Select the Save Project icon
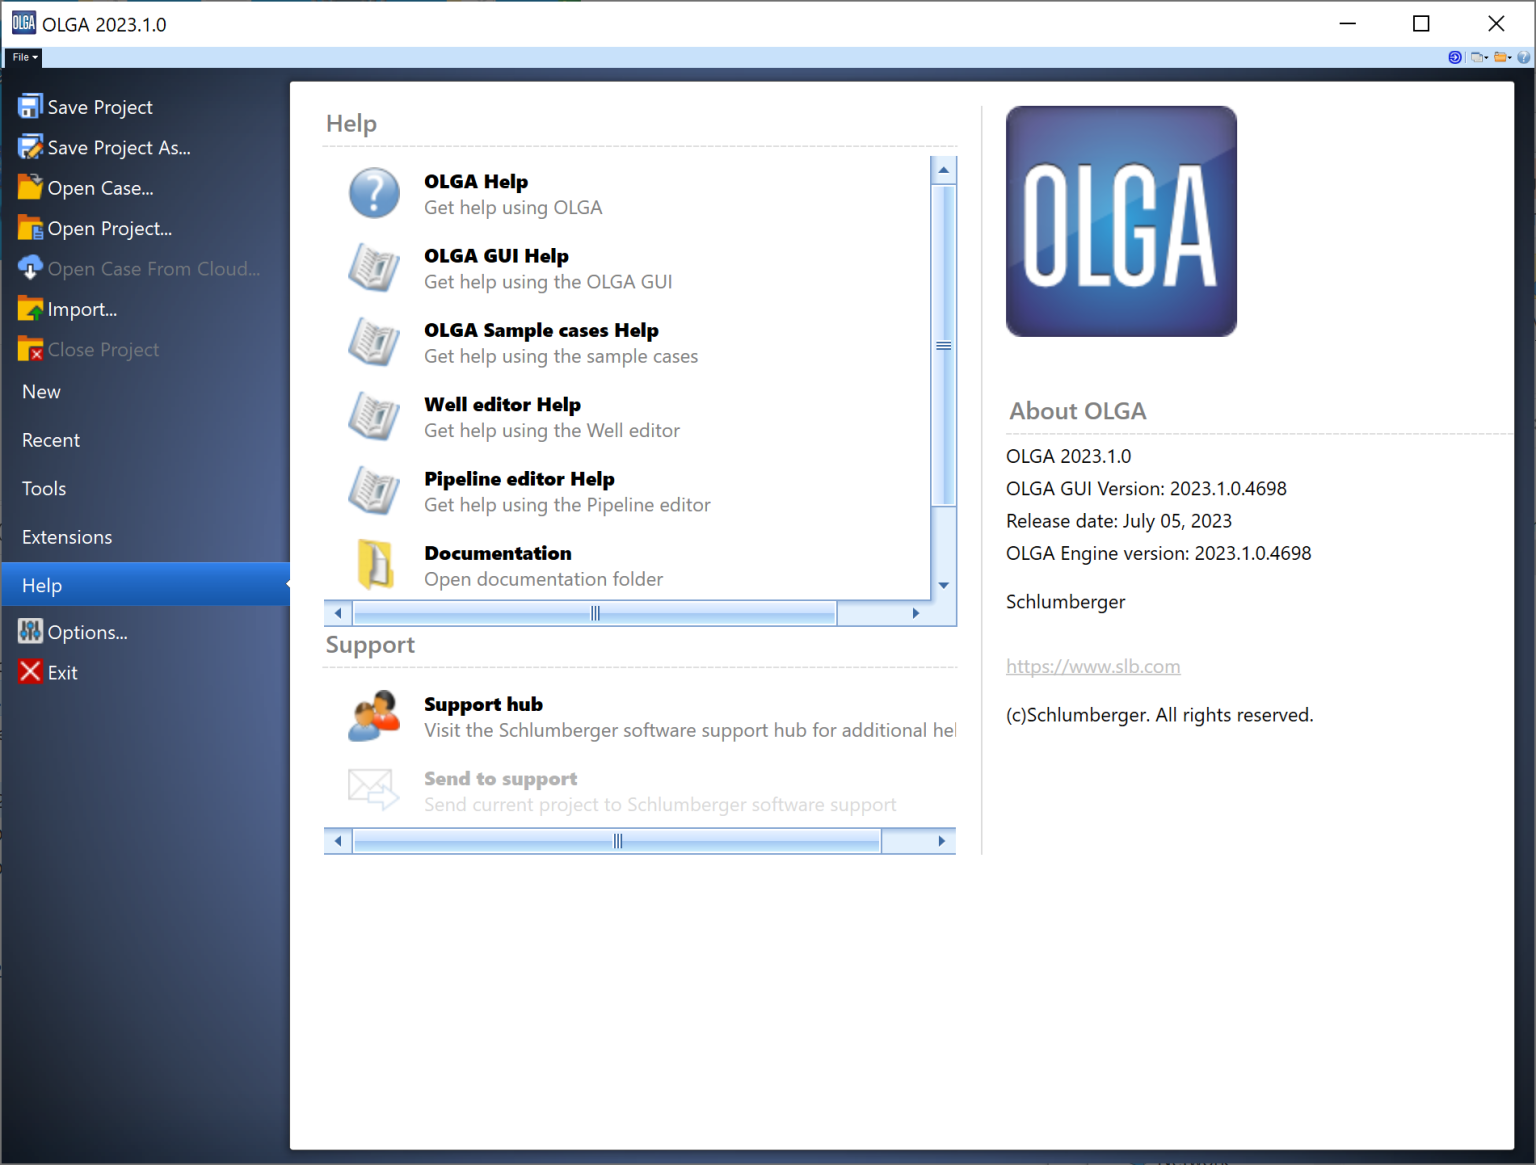This screenshot has width=1536, height=1165. (x=29, y=106)
